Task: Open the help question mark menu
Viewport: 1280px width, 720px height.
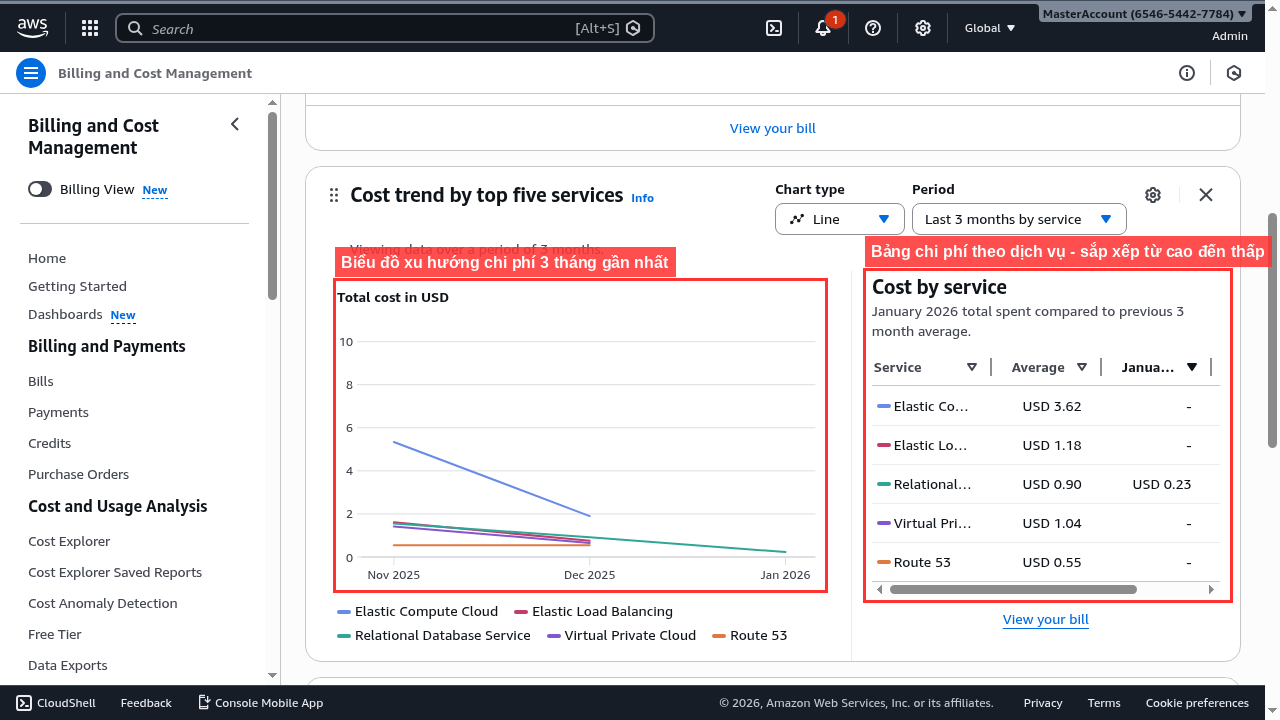Action: (873, 28)
